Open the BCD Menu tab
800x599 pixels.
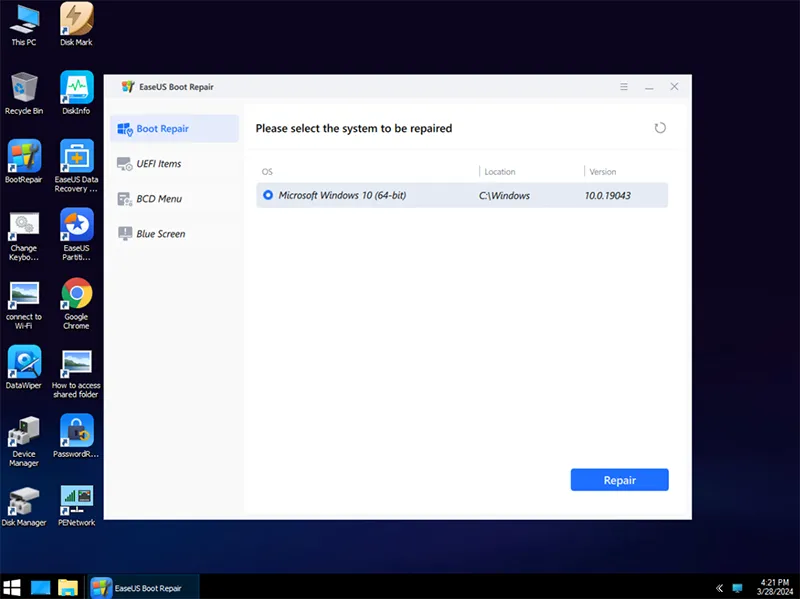174,199
